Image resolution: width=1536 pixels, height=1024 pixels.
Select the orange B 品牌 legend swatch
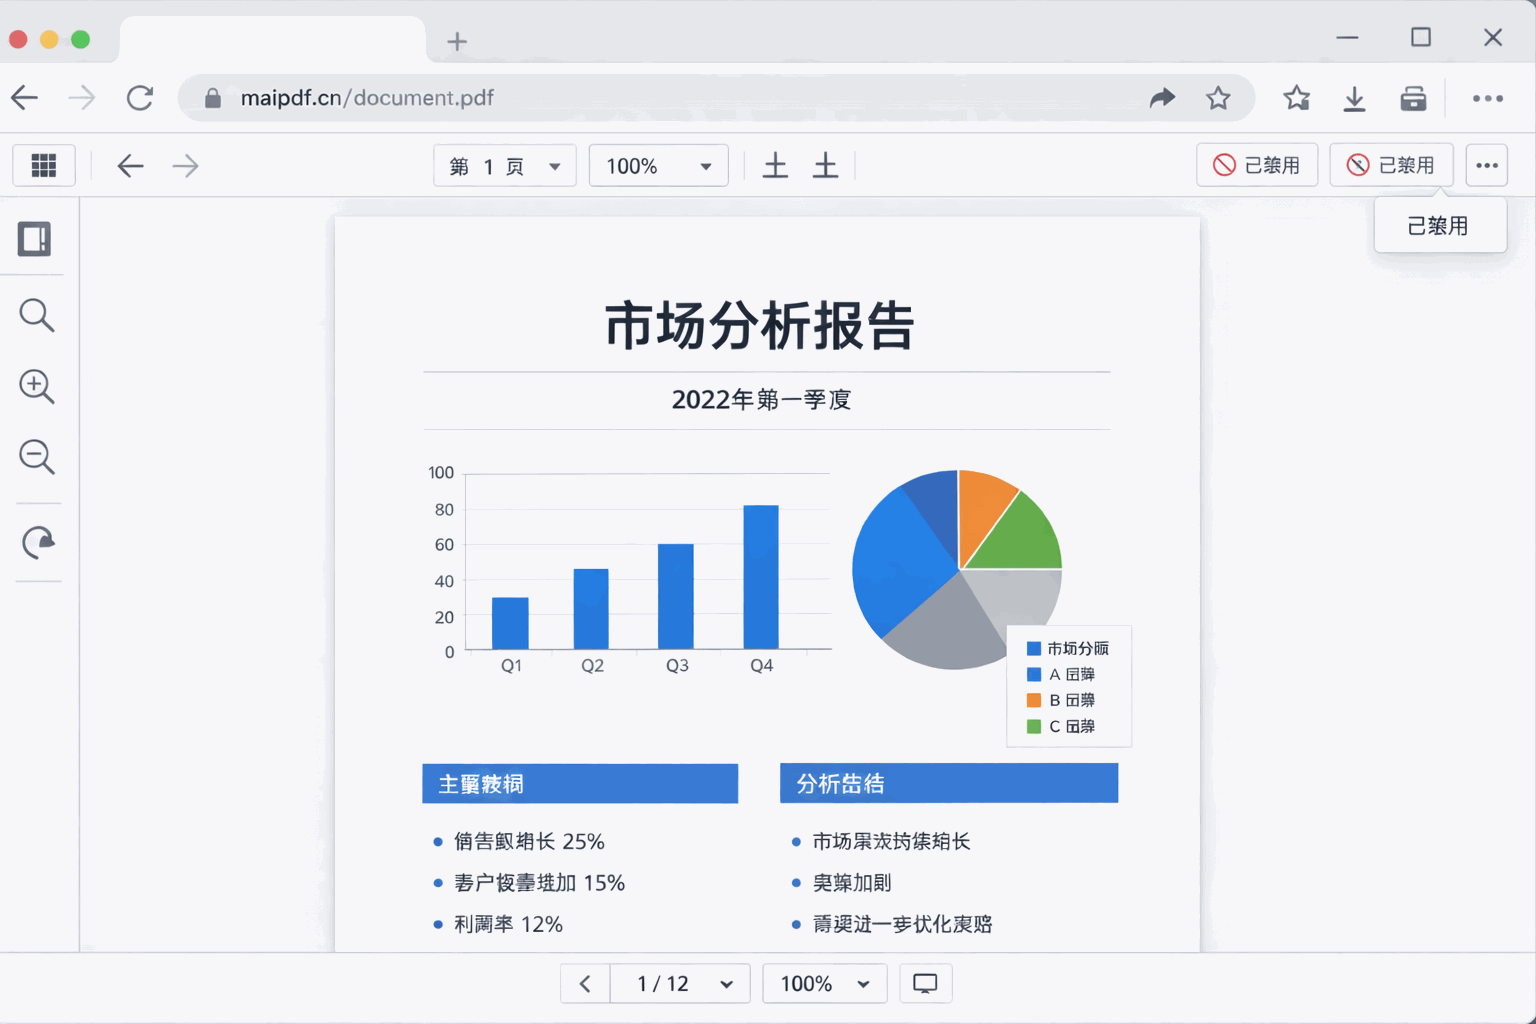(1033, 700)
